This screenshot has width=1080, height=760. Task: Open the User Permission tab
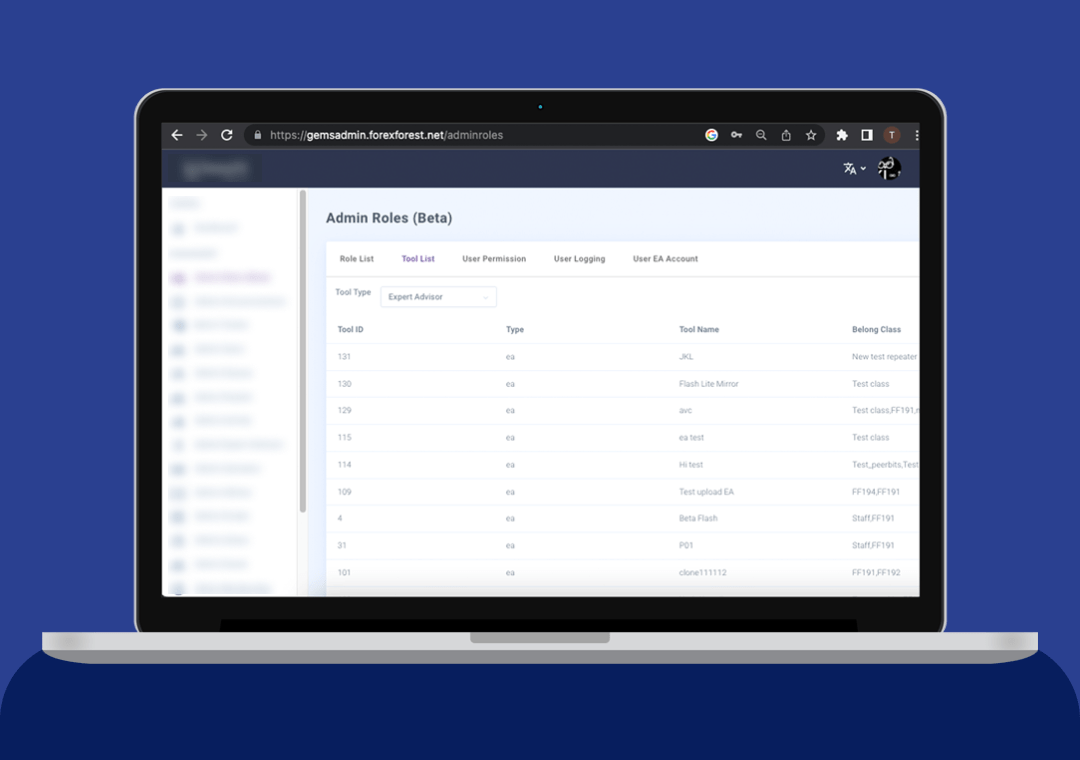[494, 259]
